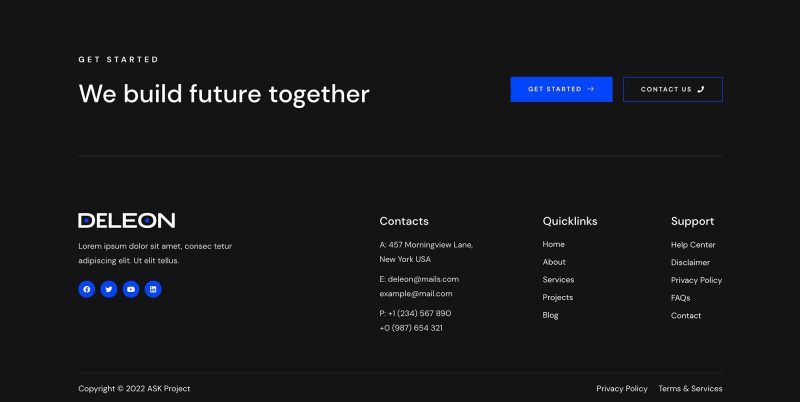This screenshot has height=402, width=800.
Task: Open the About quicklink
Action: coord(554,262)
